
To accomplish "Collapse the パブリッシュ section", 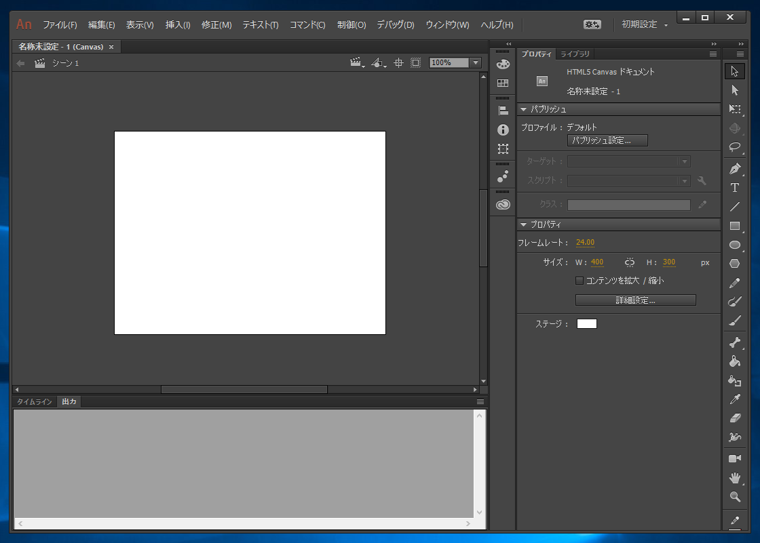I will (523, 110).
